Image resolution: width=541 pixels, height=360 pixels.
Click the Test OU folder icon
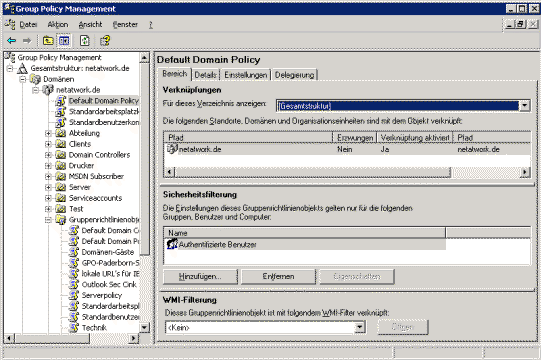tap(61, 209)
